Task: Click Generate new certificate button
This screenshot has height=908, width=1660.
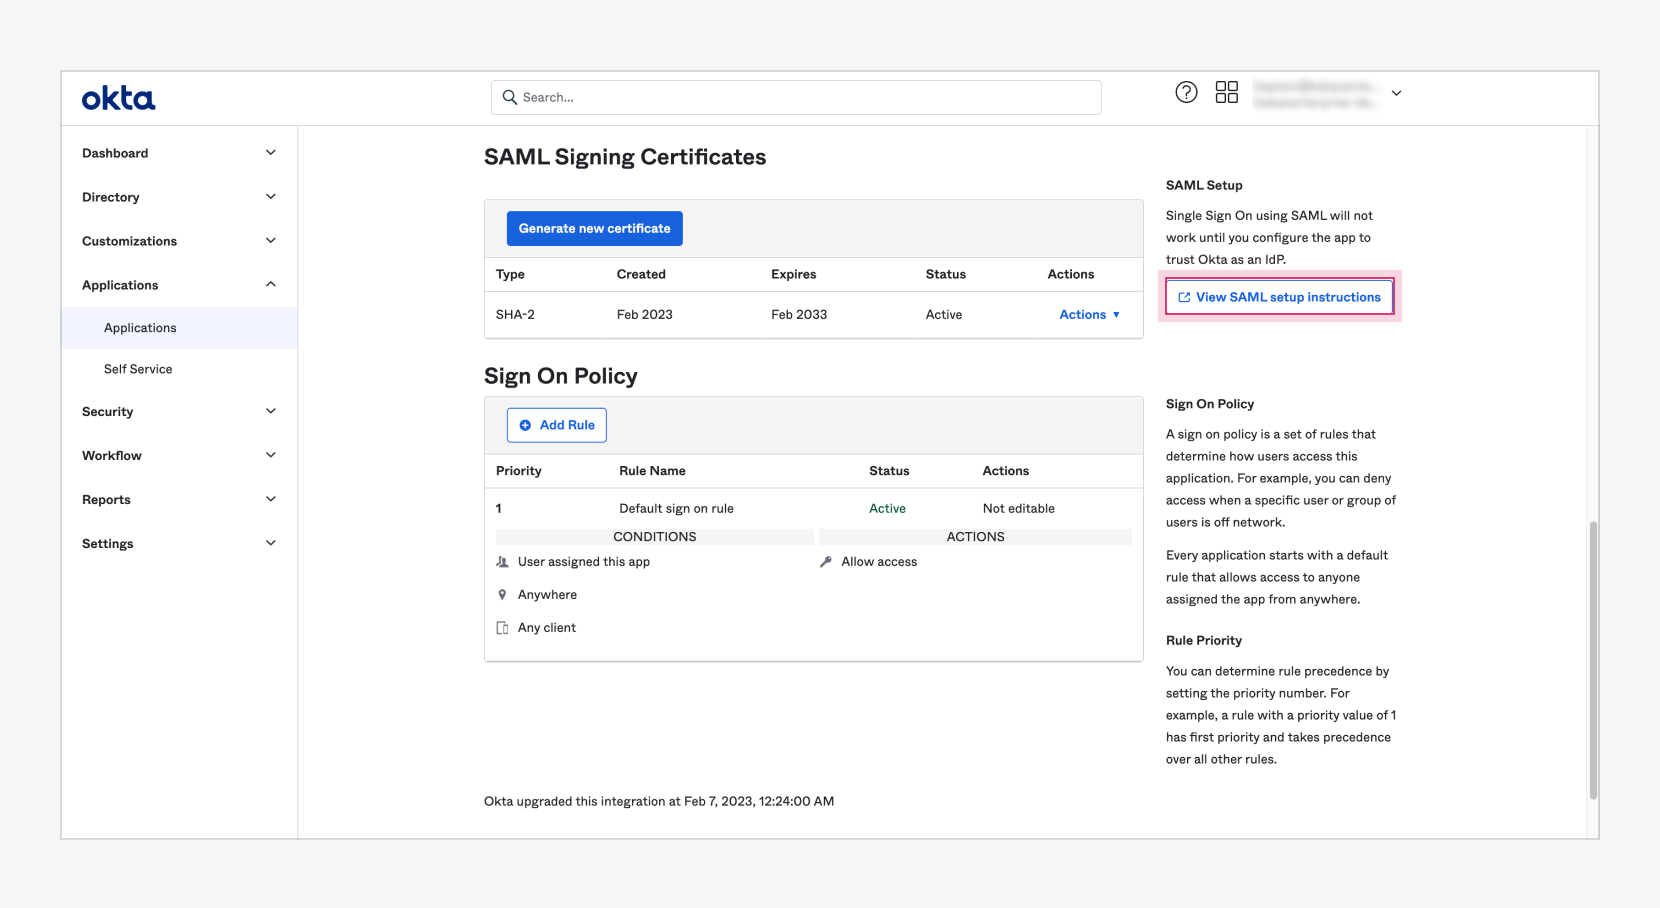Action: pos(595,228)
